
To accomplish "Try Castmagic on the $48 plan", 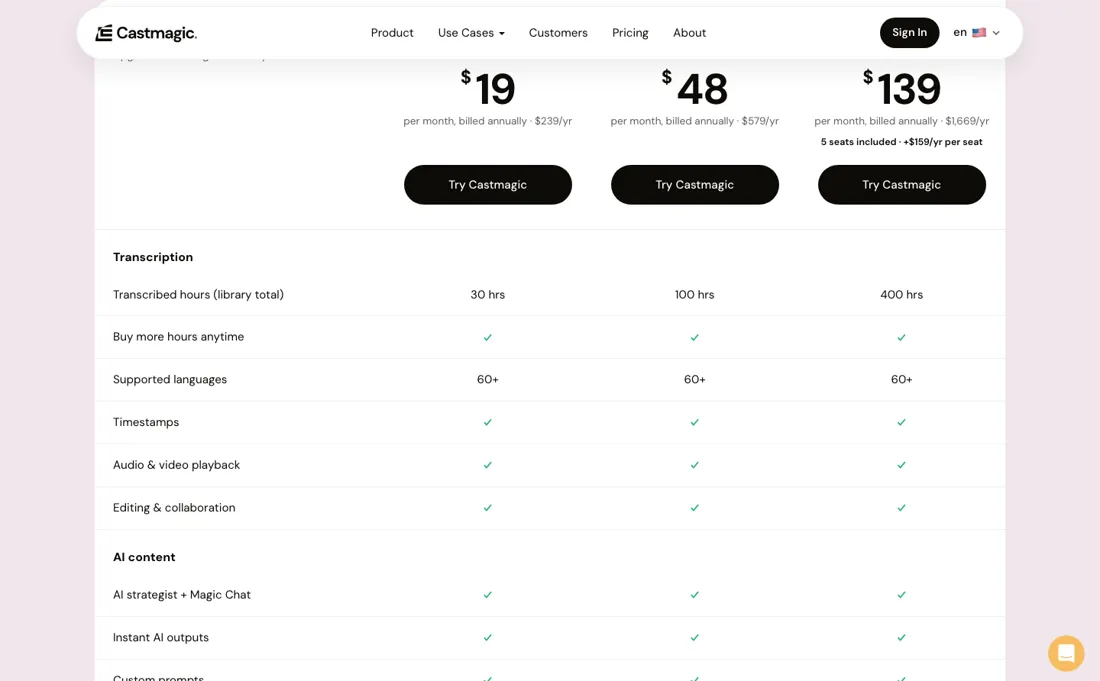I will pos(695,184).
